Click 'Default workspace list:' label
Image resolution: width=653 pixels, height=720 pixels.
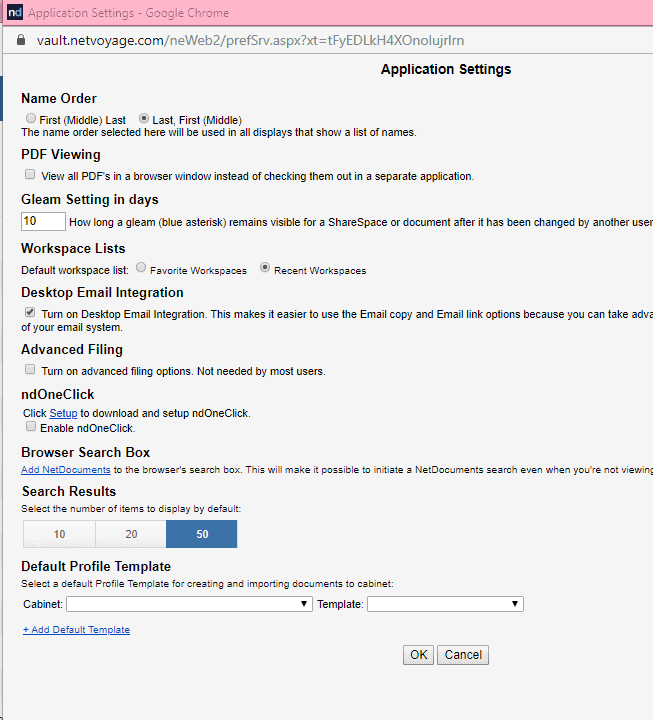point(75,270)
